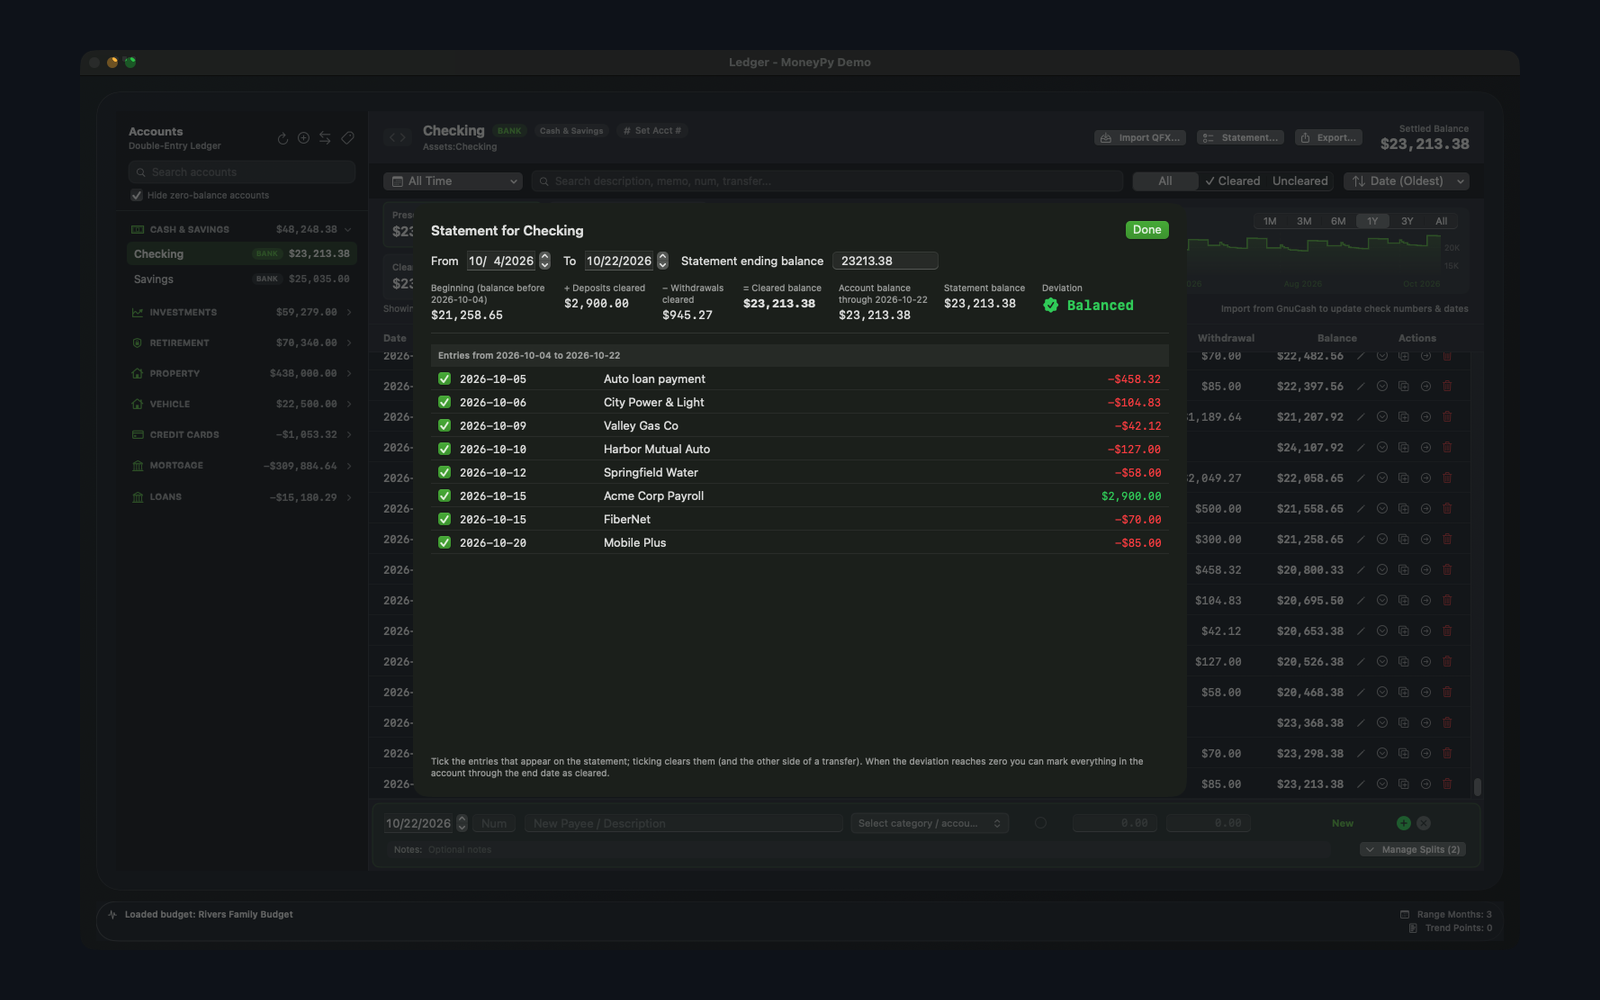The height and width of the screenshot is (1000, 1600).
Task: Click the Statement ending balance field
Action: tap(885, 261)
